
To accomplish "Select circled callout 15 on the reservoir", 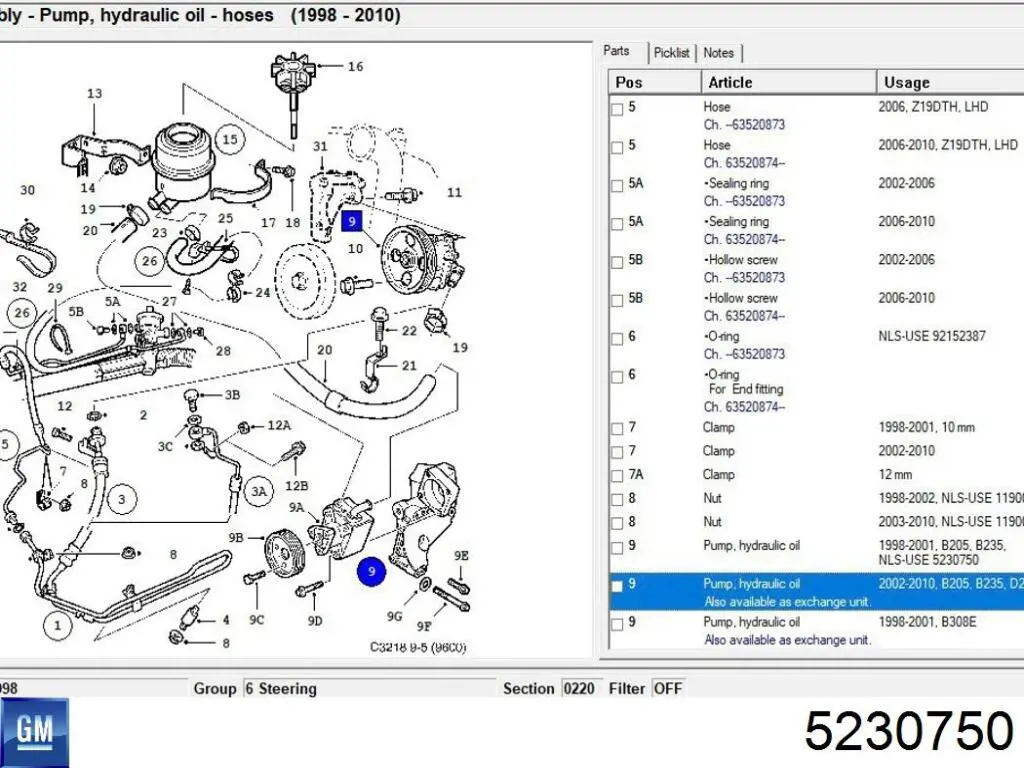I will click(x=230, y=139).
